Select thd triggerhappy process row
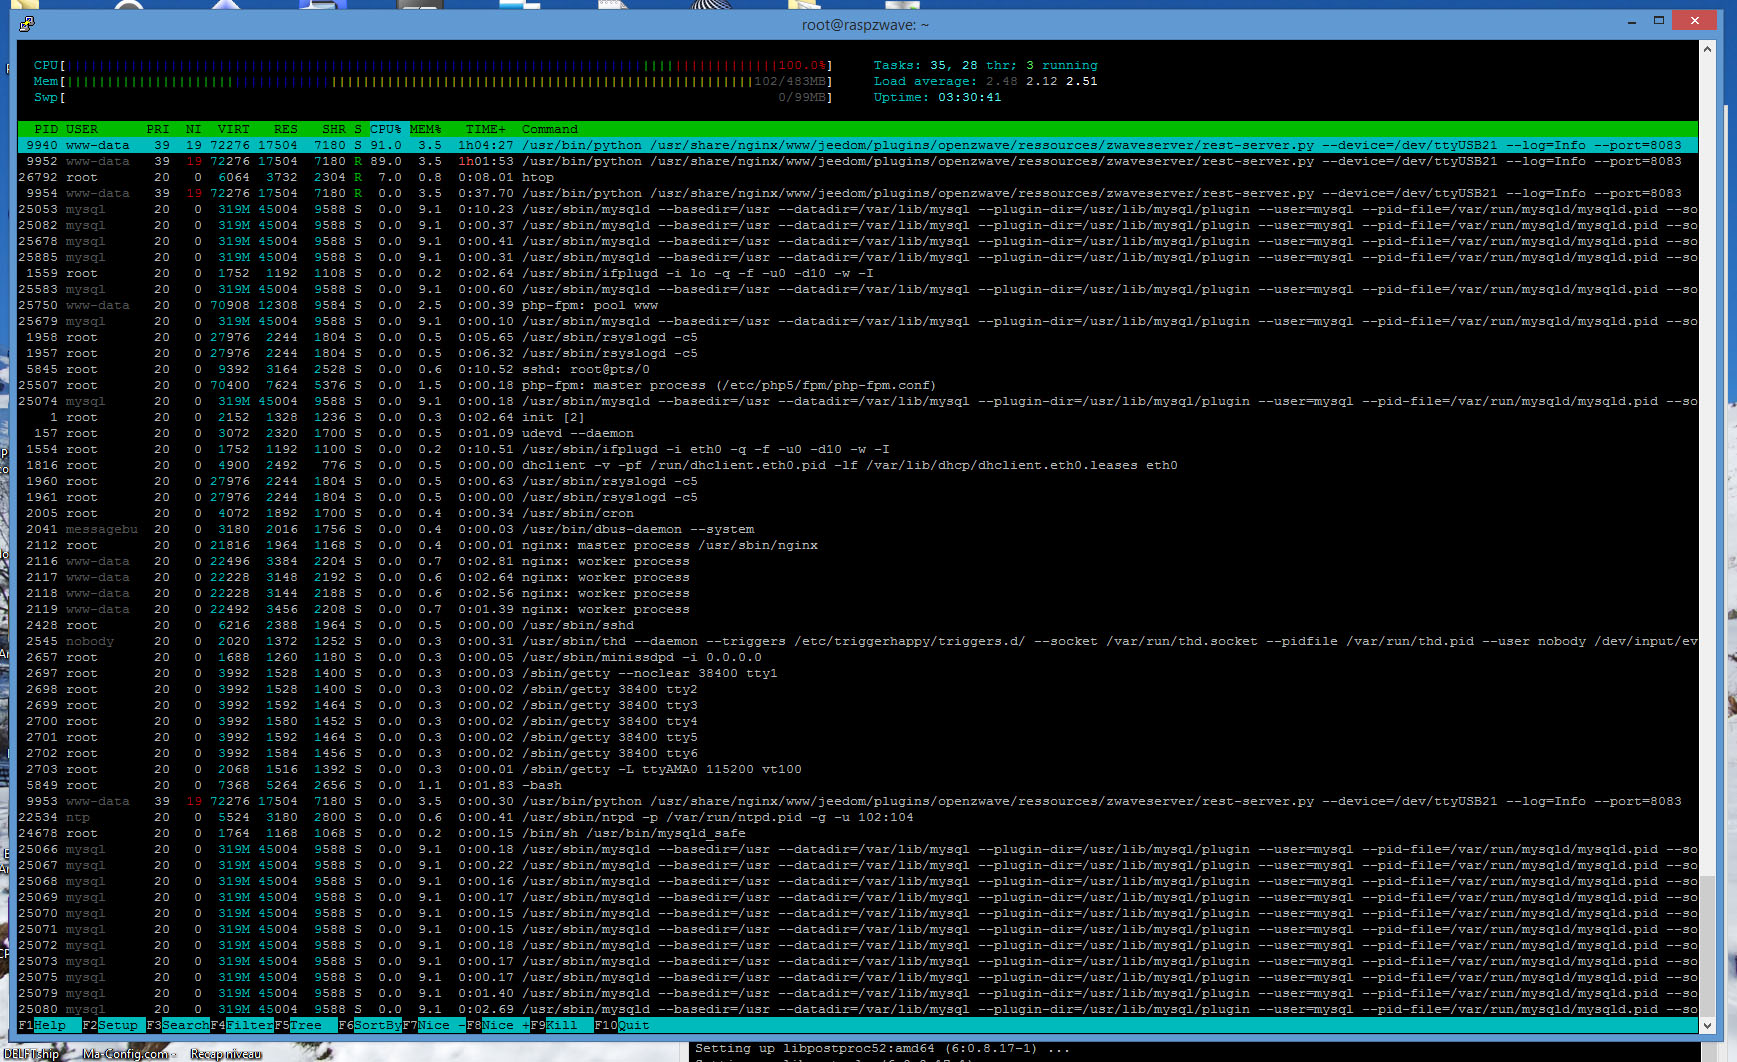1737x1062 pixels. (x=857, y=641)
